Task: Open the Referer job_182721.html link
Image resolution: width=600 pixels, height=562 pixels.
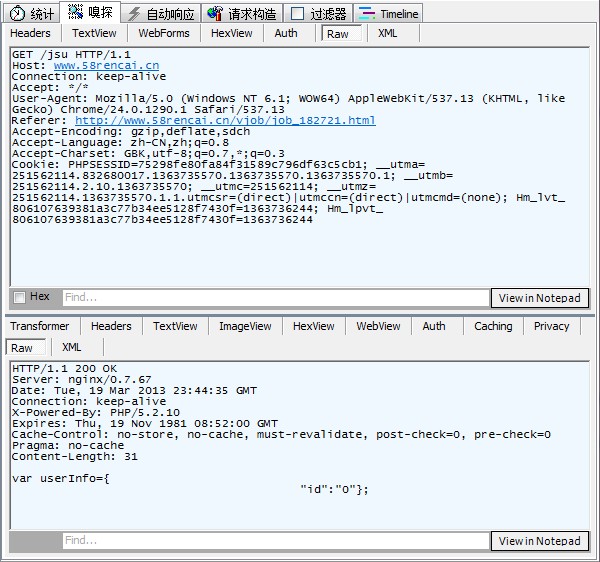Action: [225, 121]
